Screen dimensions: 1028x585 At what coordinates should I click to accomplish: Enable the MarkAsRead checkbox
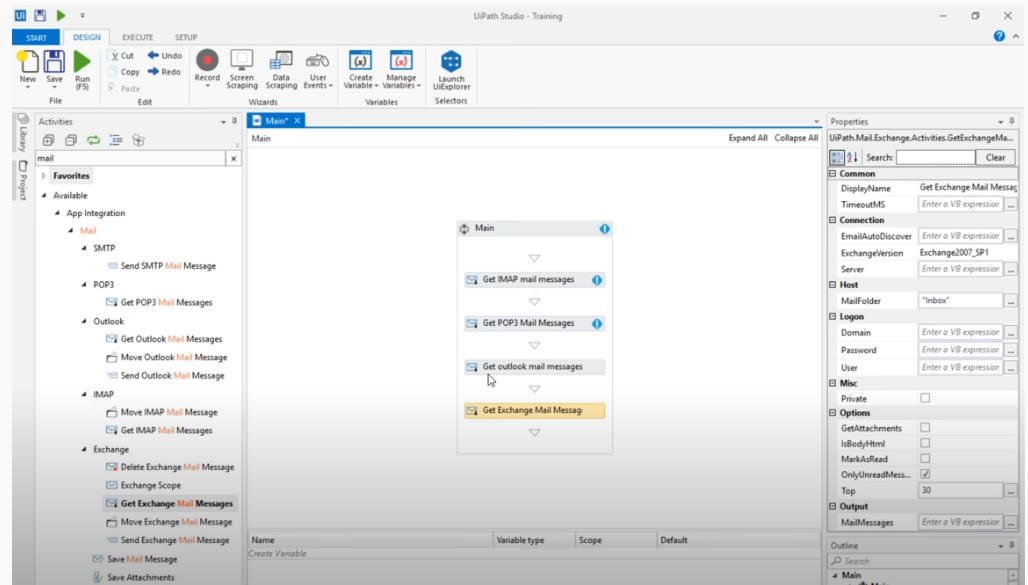[925, 459]
